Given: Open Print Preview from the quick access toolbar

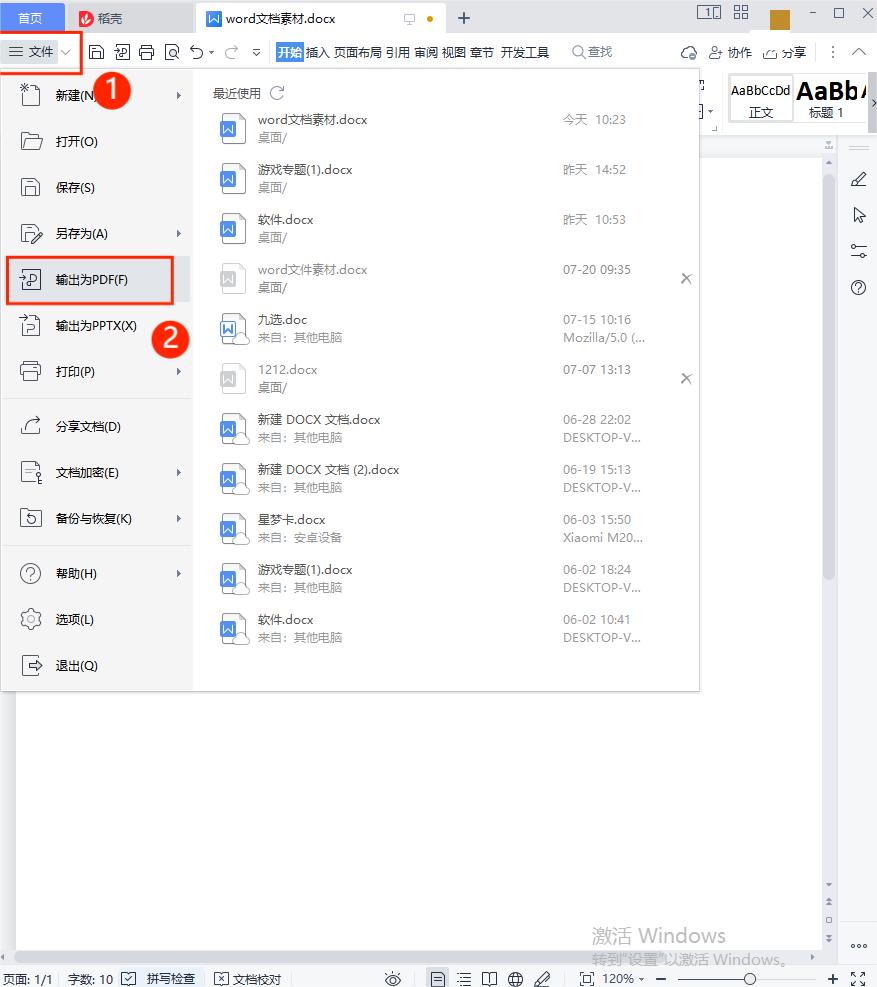Looking at the screenshot, I should point(172,51).
